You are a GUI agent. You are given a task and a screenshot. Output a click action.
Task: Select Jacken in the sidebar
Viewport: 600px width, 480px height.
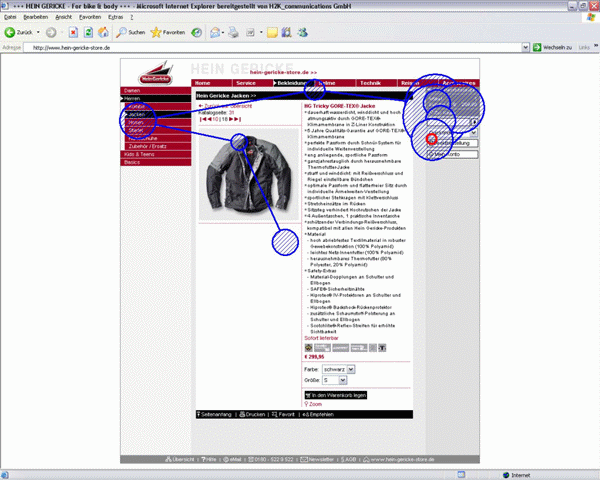(x=158, y=114)
